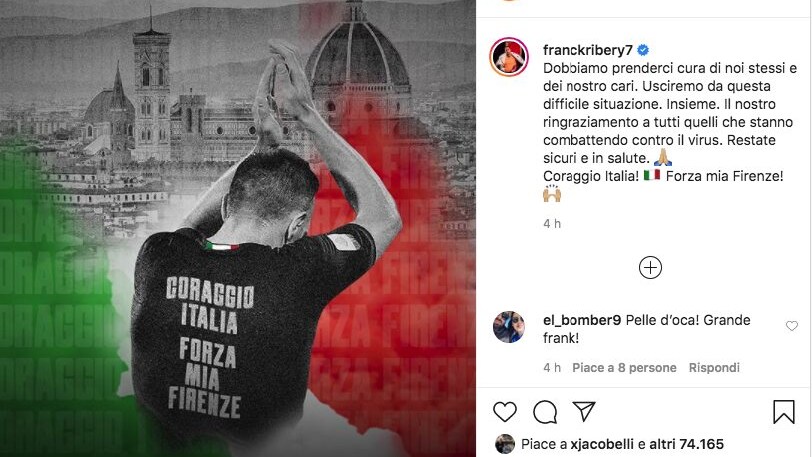The width and height of the screenshot is (812, 457).
Task: Click the Coraggio Italia post image
Action: (x=238, y=228)
